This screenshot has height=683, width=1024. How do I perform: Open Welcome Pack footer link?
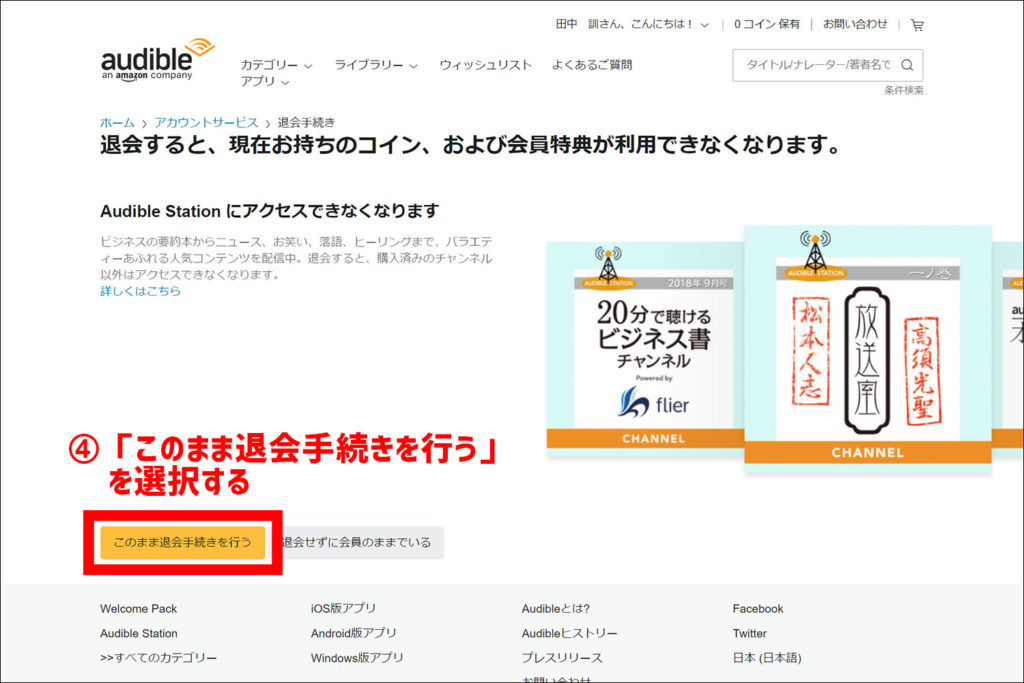(x=138, y=609)
